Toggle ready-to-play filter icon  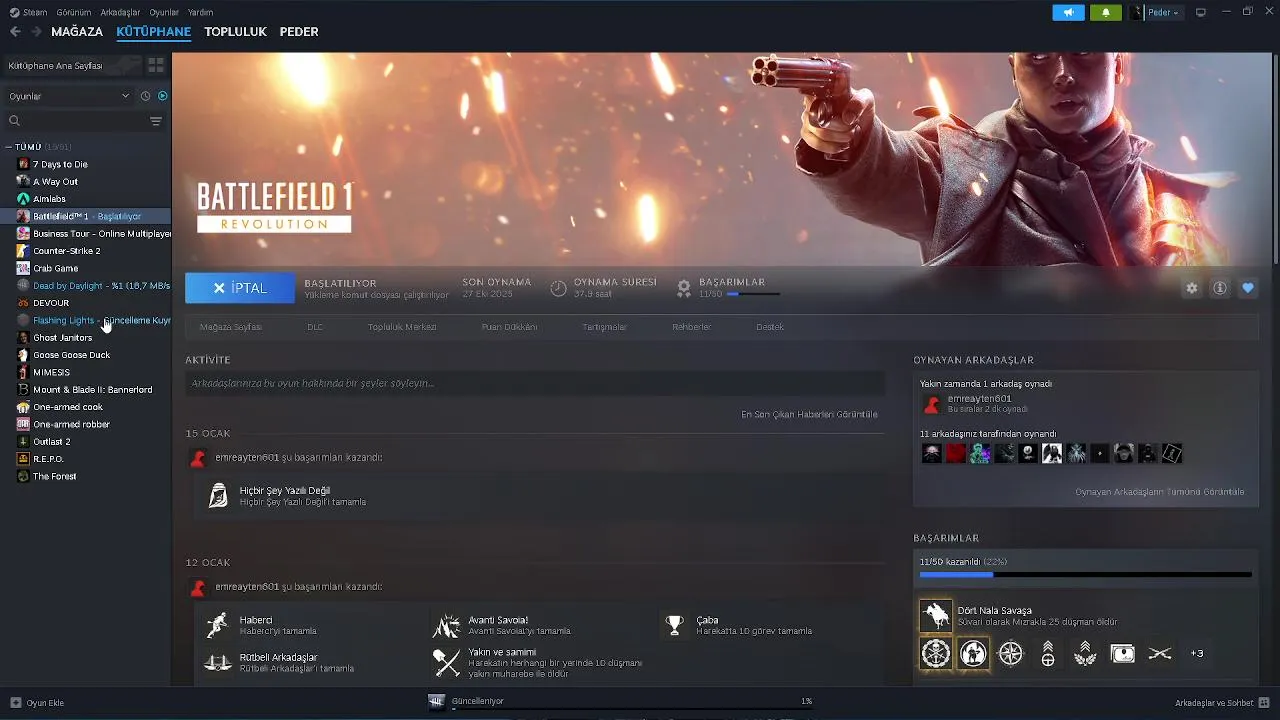(x=162, y=96)
